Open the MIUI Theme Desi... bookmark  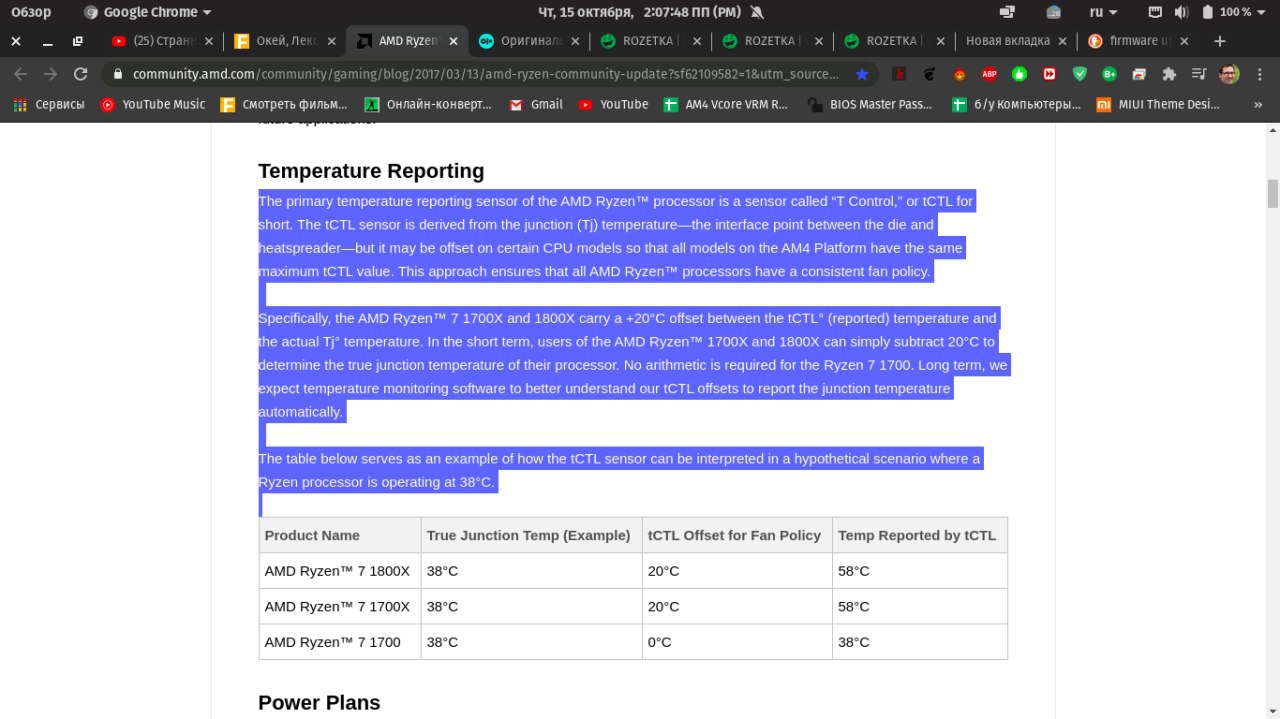point(1159,104)
